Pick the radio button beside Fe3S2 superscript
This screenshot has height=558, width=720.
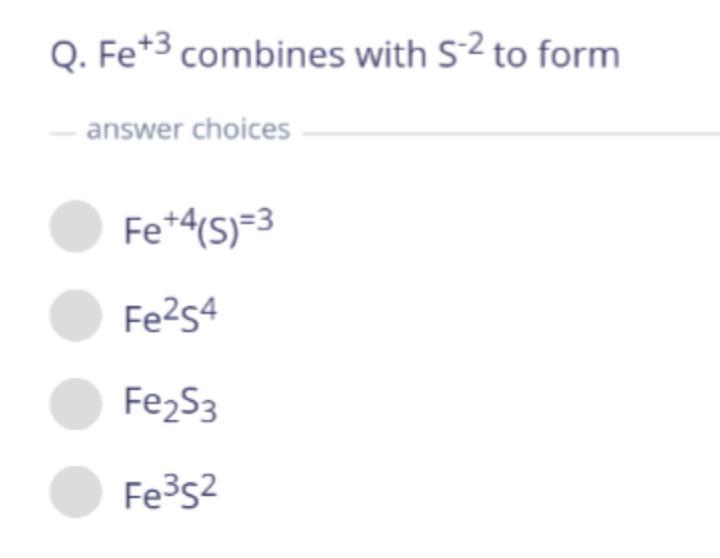(x=76, y=492)
